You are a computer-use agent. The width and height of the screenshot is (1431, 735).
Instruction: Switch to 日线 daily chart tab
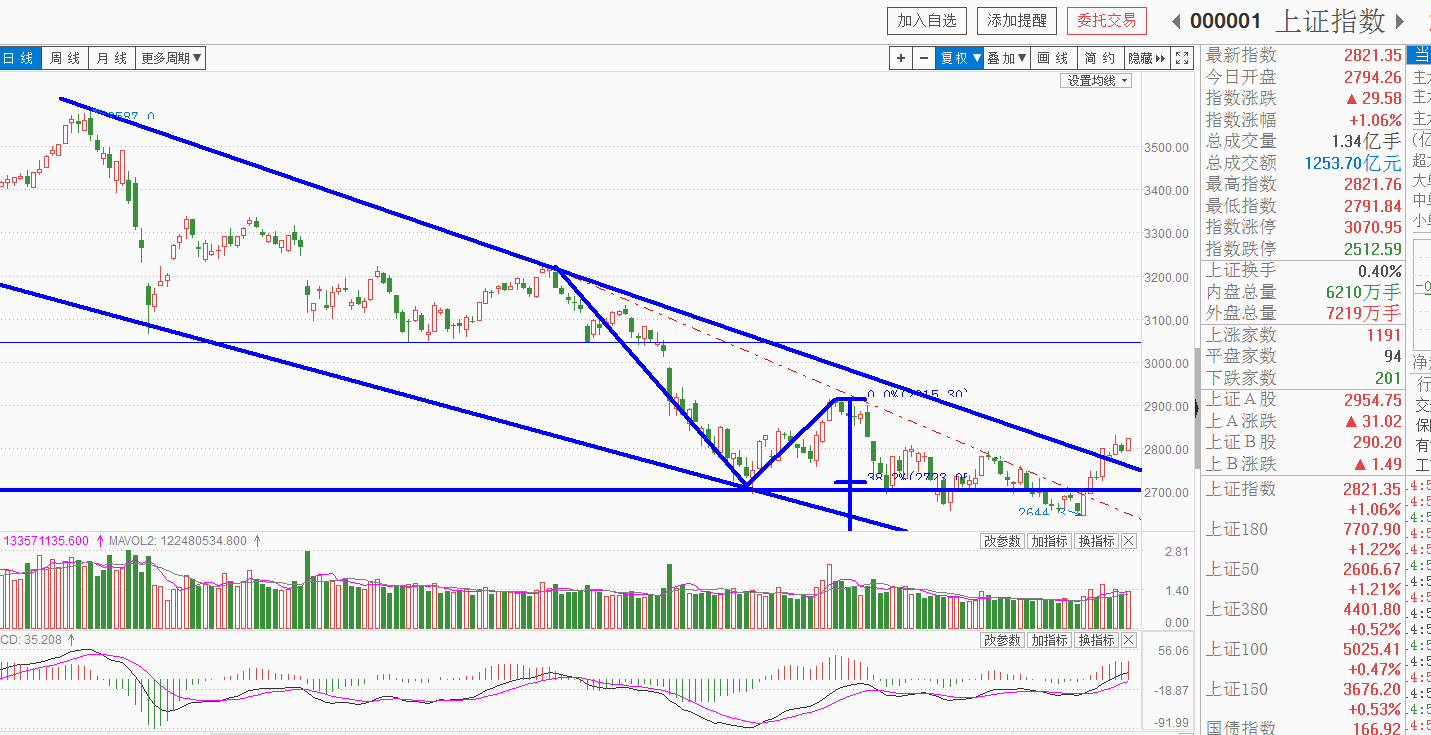(x=19, y=58)
